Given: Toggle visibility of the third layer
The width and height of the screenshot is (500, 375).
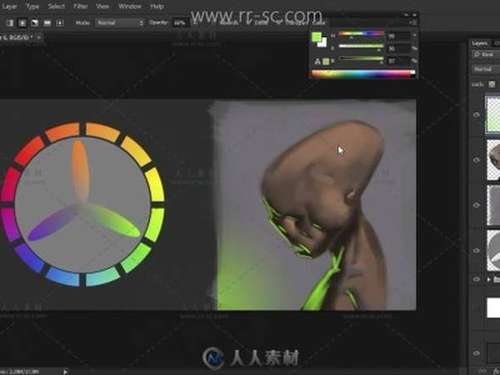Looking at the screenshot, I should [476, 205].
